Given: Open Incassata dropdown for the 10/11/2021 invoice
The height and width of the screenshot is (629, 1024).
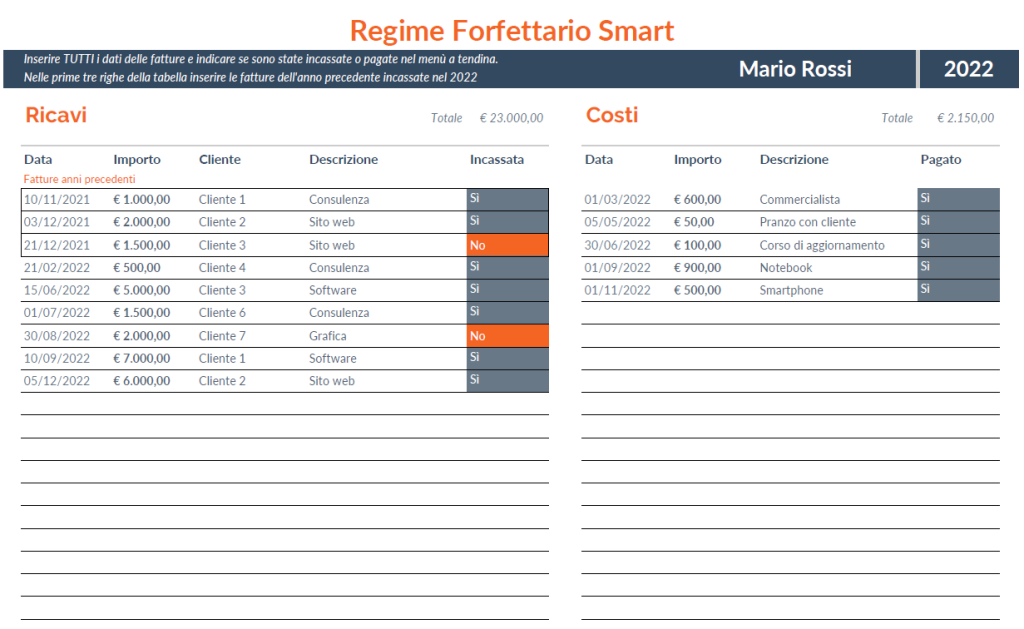Looking at the screenshot, I should point(507,199).
